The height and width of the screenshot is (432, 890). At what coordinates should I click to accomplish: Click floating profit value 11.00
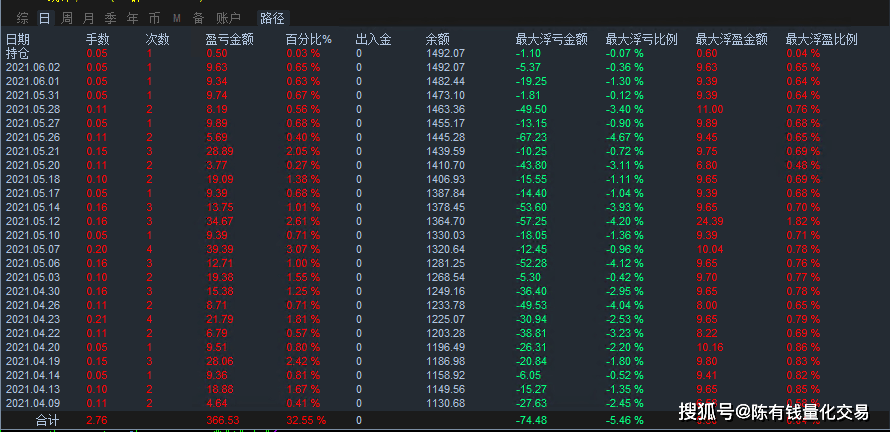click(710, 109)
